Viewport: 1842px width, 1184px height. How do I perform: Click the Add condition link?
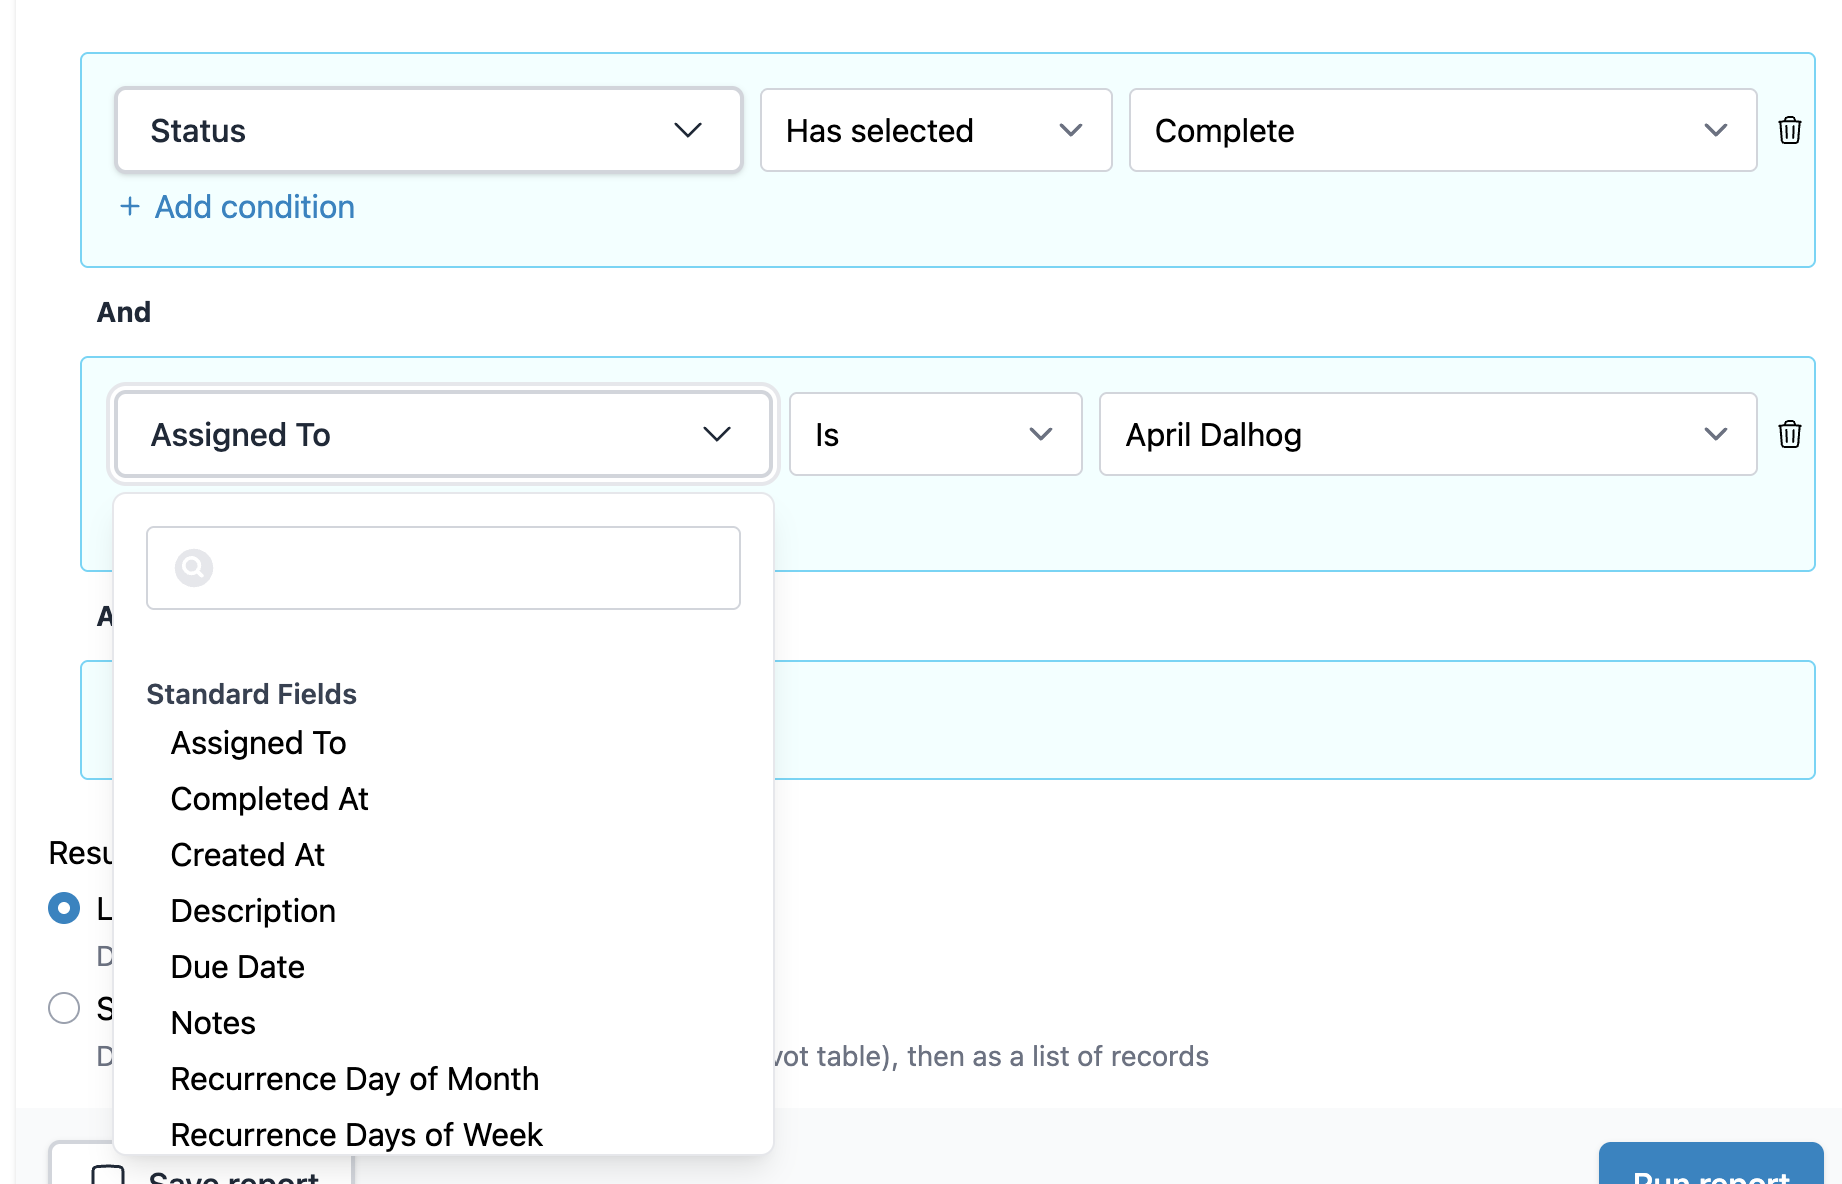[254, 207]
